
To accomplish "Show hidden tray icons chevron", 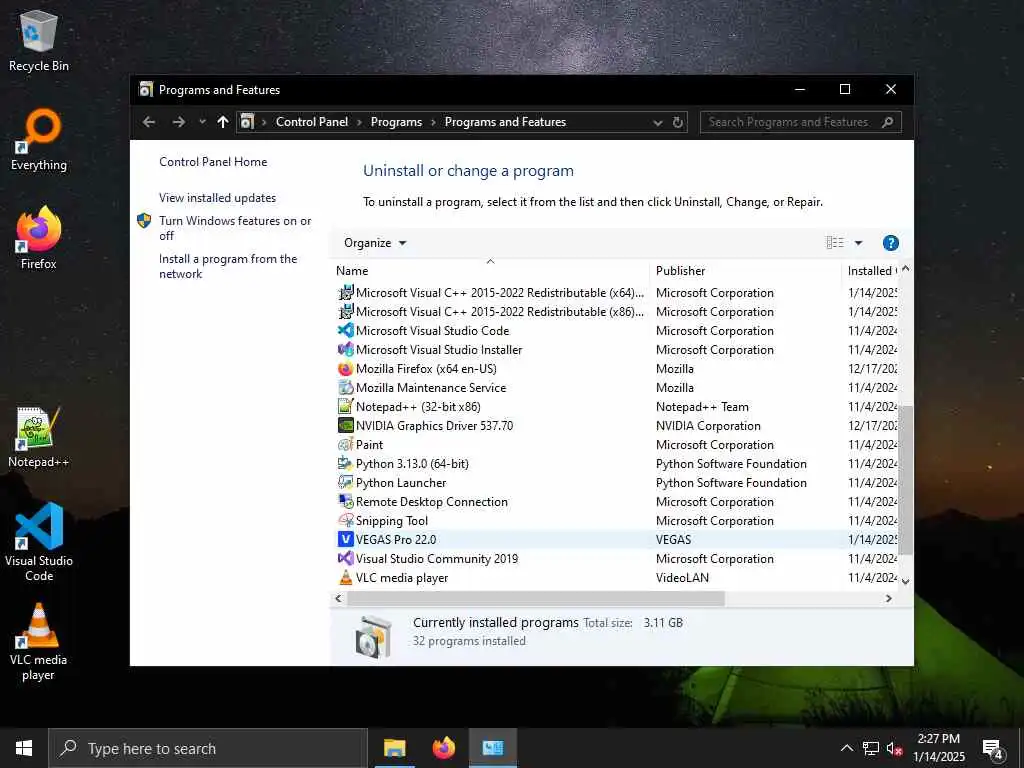I will point(846,748).
